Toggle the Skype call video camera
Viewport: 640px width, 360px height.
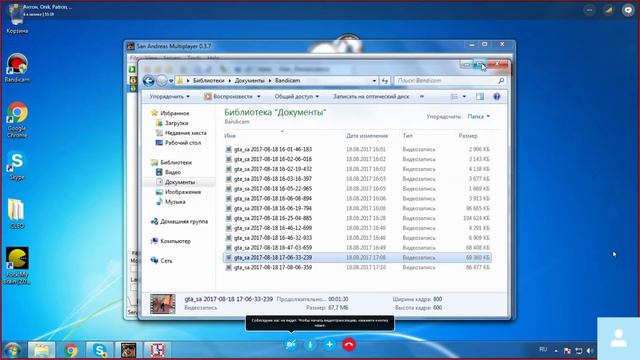point(291,344)
